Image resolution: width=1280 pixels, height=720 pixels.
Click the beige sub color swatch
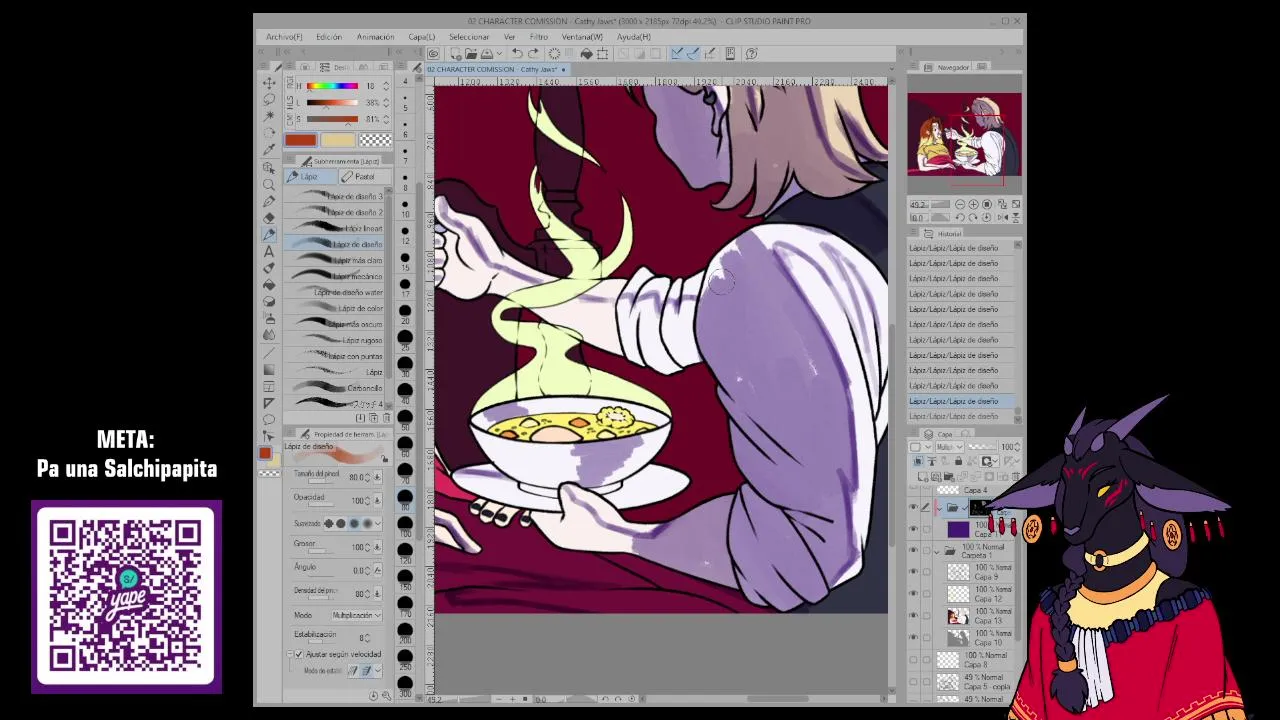click(x=338, y=140)
